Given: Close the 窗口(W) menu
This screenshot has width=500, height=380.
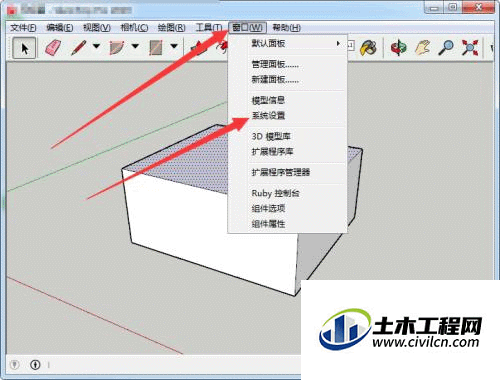Looking at the screenshot, I should [x=247, y=28].
